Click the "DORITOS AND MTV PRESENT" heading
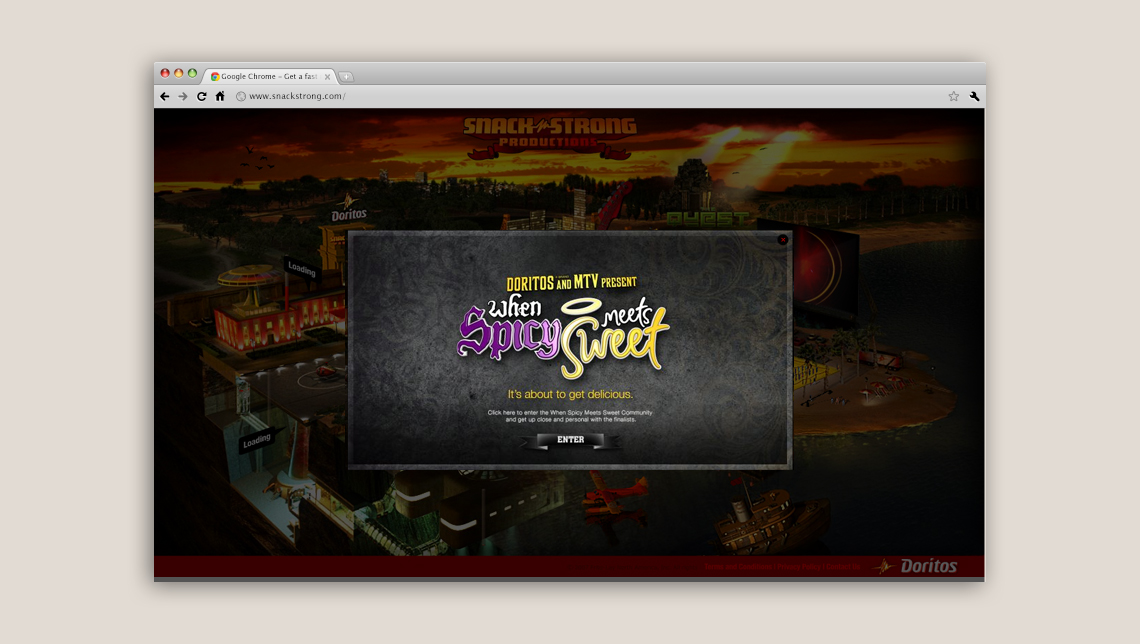Screen dimensions: 1140x644 pos(571,283)
